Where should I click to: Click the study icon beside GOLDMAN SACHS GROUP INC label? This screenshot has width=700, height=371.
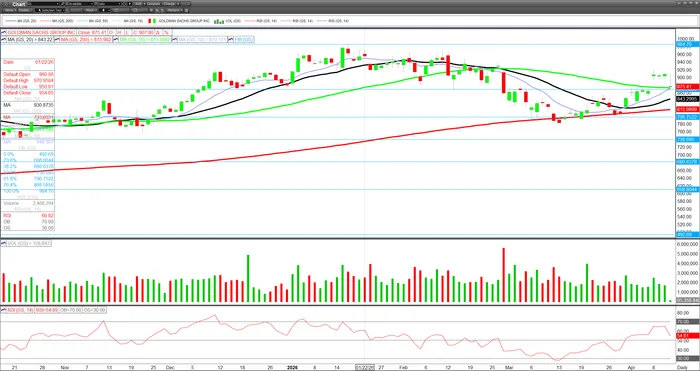point(4,33)
